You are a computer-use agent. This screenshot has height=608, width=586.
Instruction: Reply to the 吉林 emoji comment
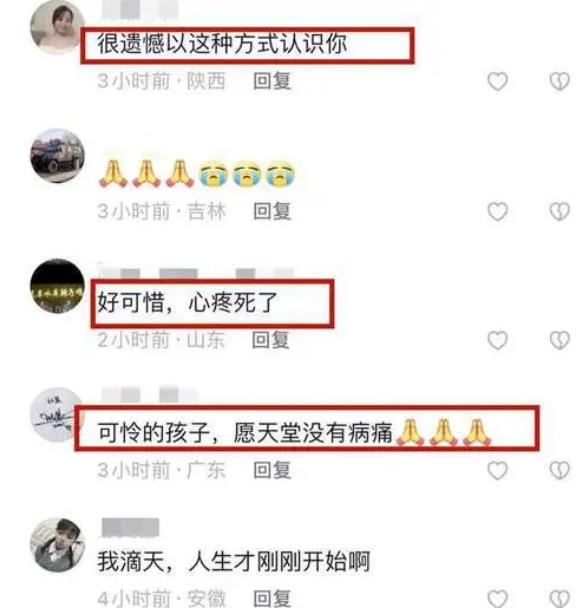pyautogui.click(x=272, y=211)
